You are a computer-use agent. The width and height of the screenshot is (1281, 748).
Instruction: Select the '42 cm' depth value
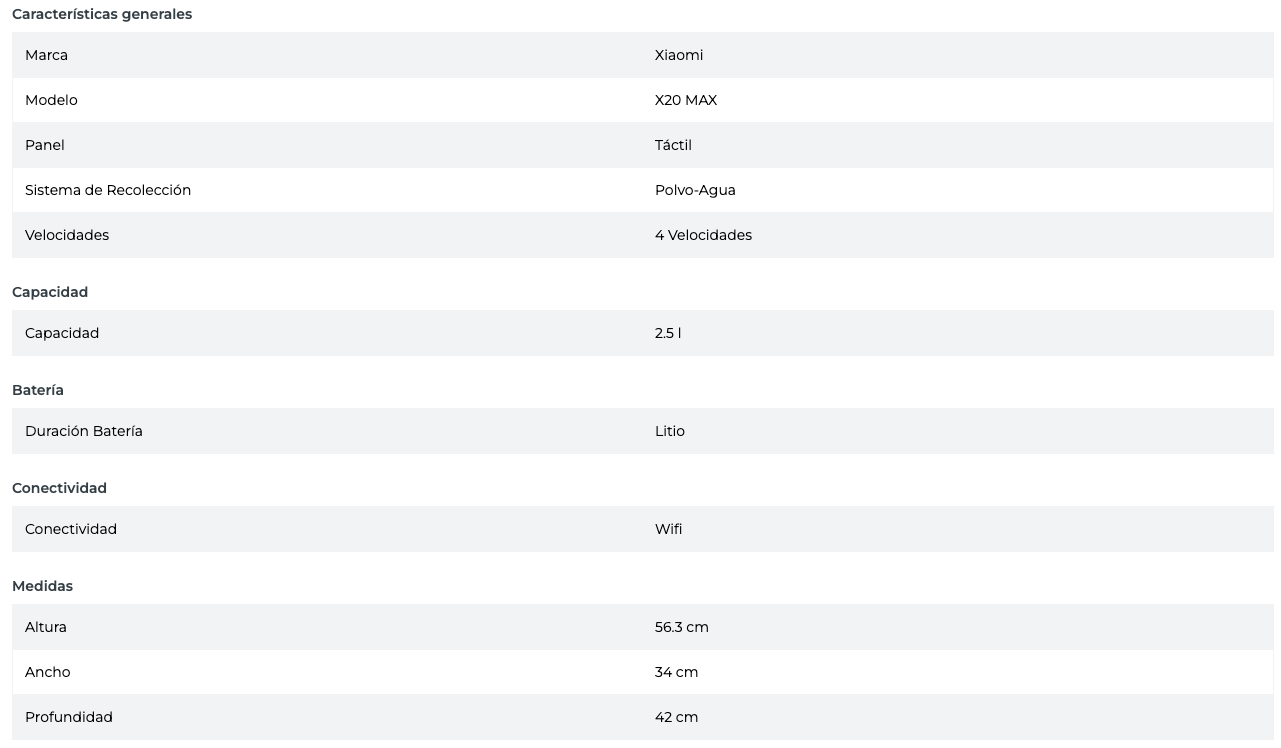[677, 717]
